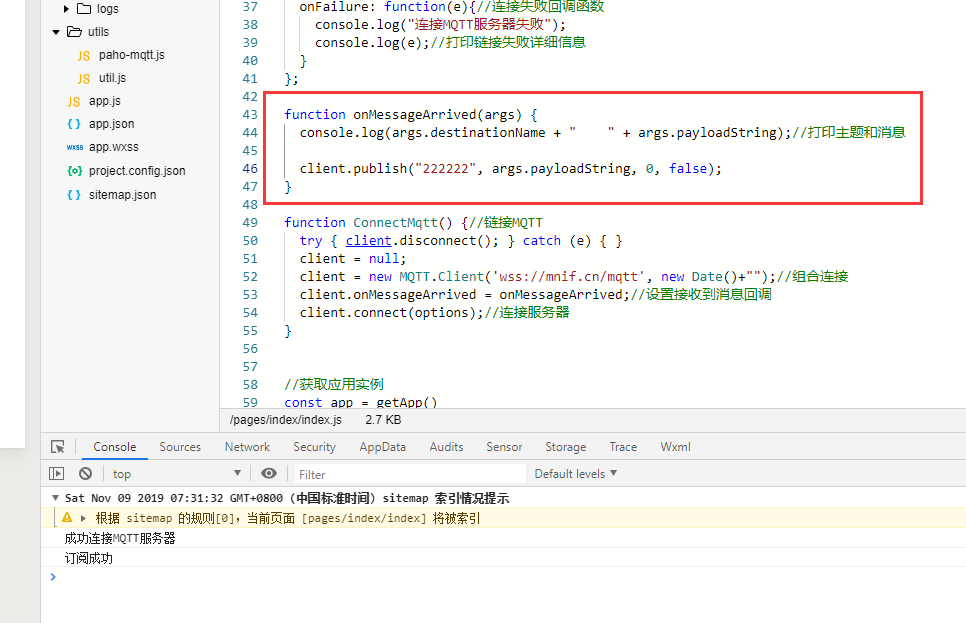Collapse the sitemap log group arrow
The height and width of the screenshot is (623, 966).
point(55,498)
